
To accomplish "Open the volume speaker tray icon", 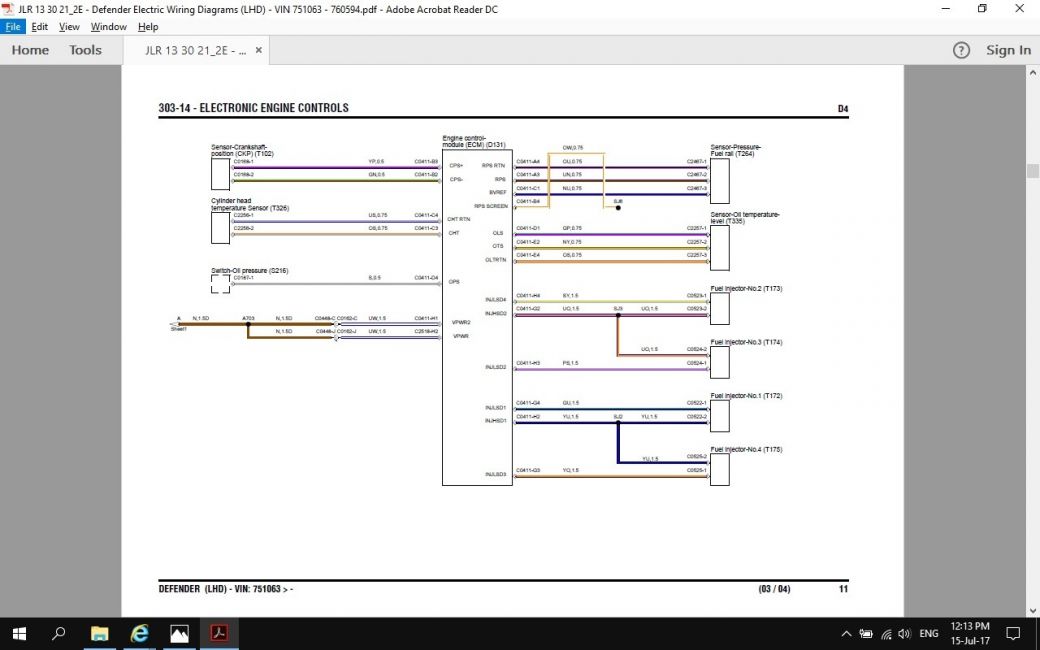I will coord(903,634).
